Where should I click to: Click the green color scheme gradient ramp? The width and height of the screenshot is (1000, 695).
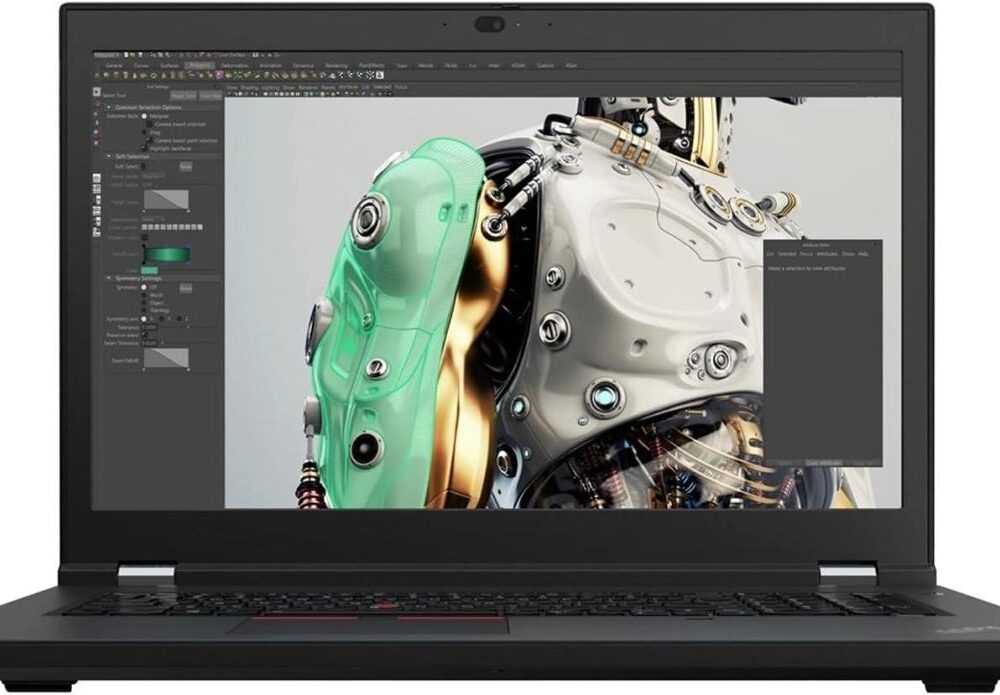tap(167, 254)
